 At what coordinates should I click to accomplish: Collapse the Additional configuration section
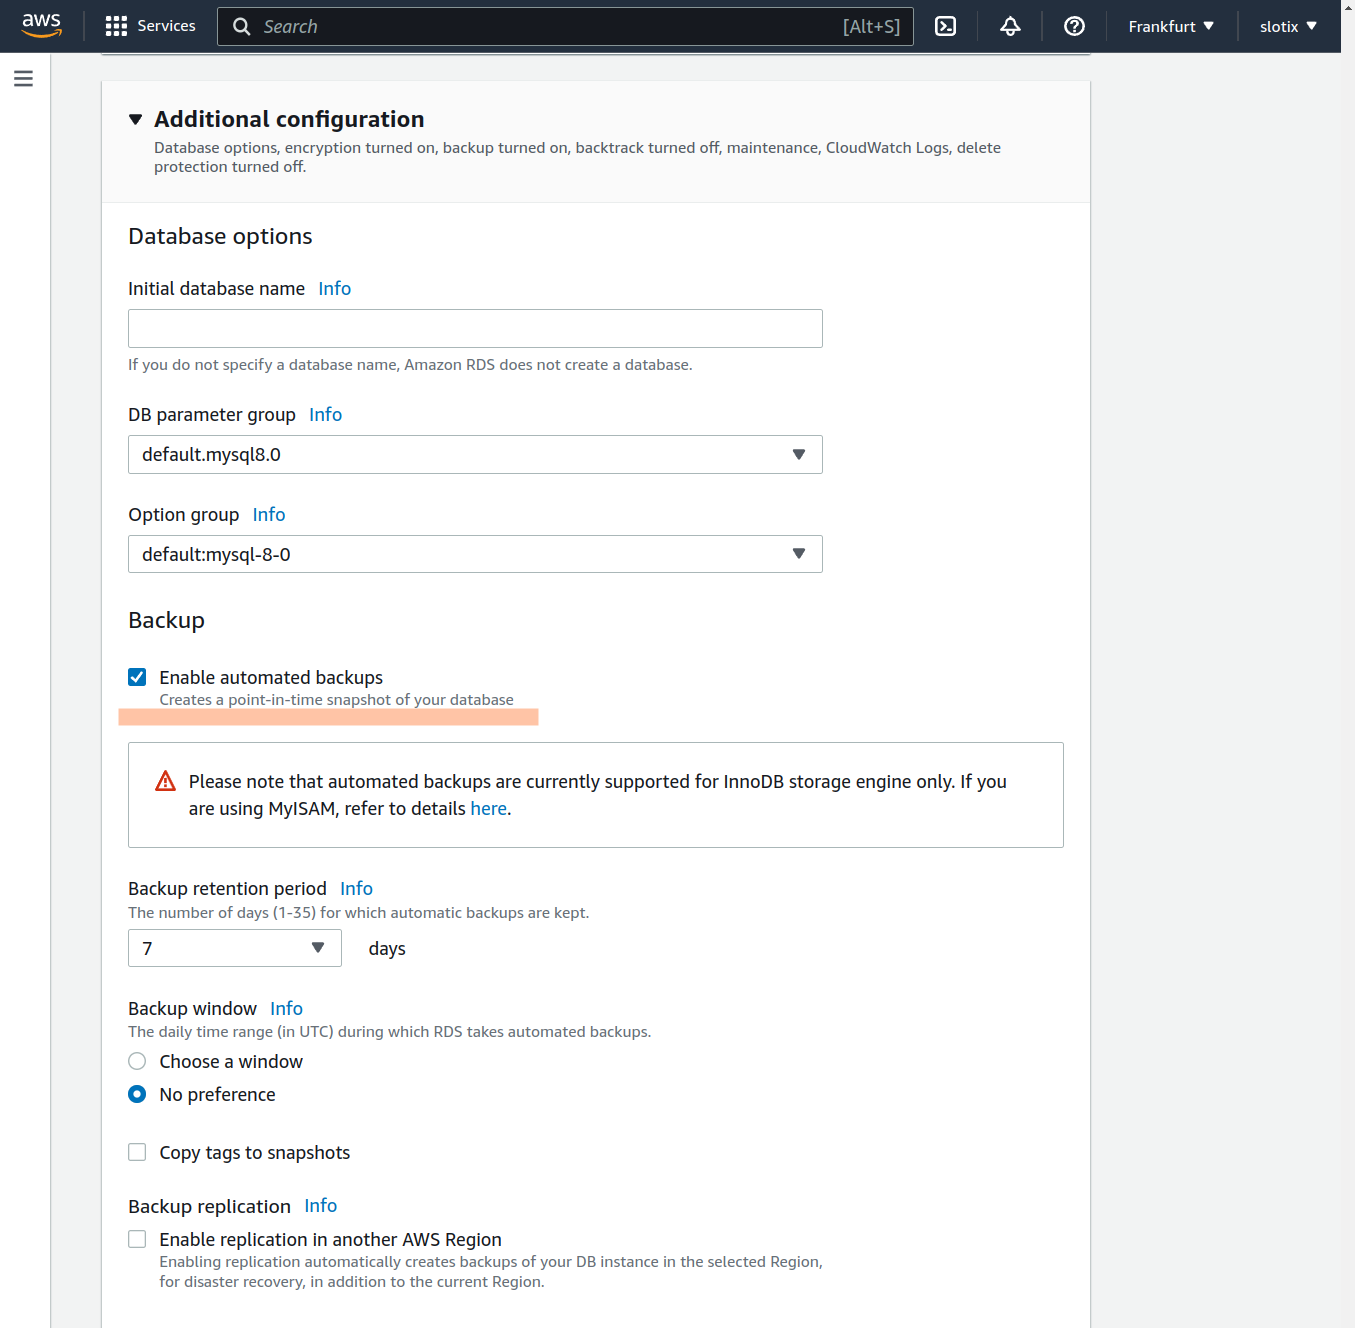coord(136,119)
